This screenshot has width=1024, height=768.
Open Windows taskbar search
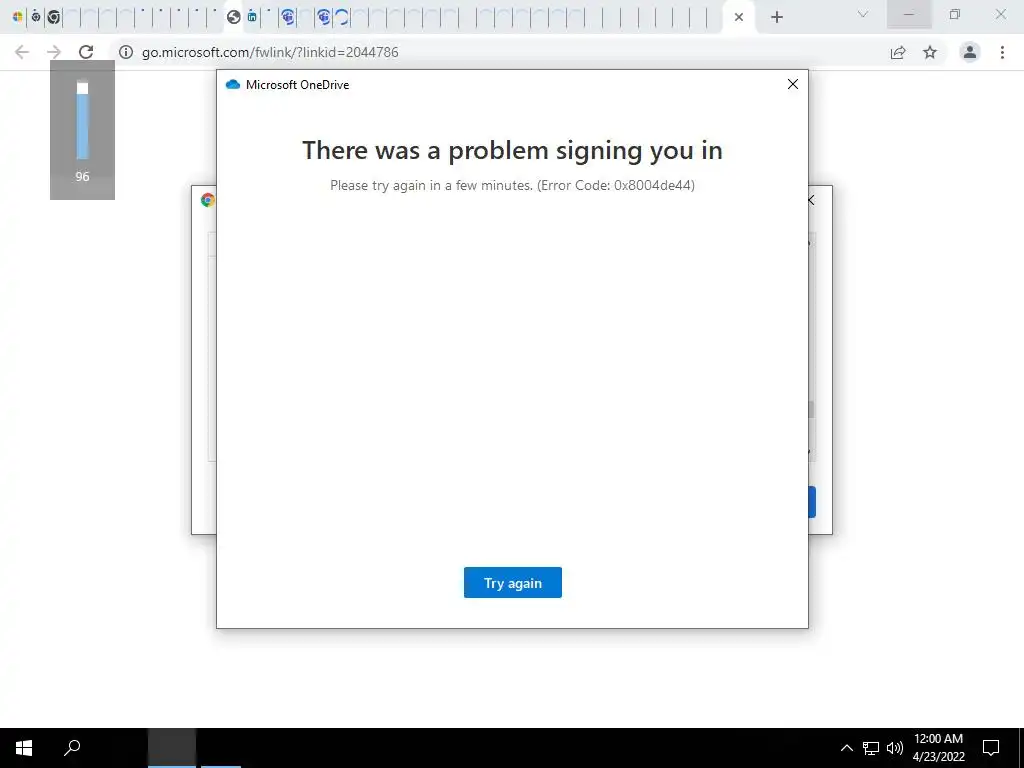click(72, 748)
